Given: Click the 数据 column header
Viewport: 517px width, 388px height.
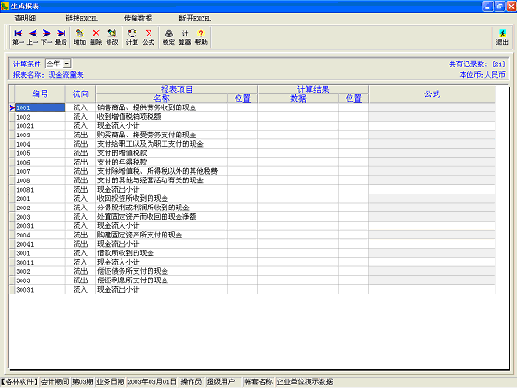Looking at the screenshot, I should pyautogui.click(x=298, y=98).
